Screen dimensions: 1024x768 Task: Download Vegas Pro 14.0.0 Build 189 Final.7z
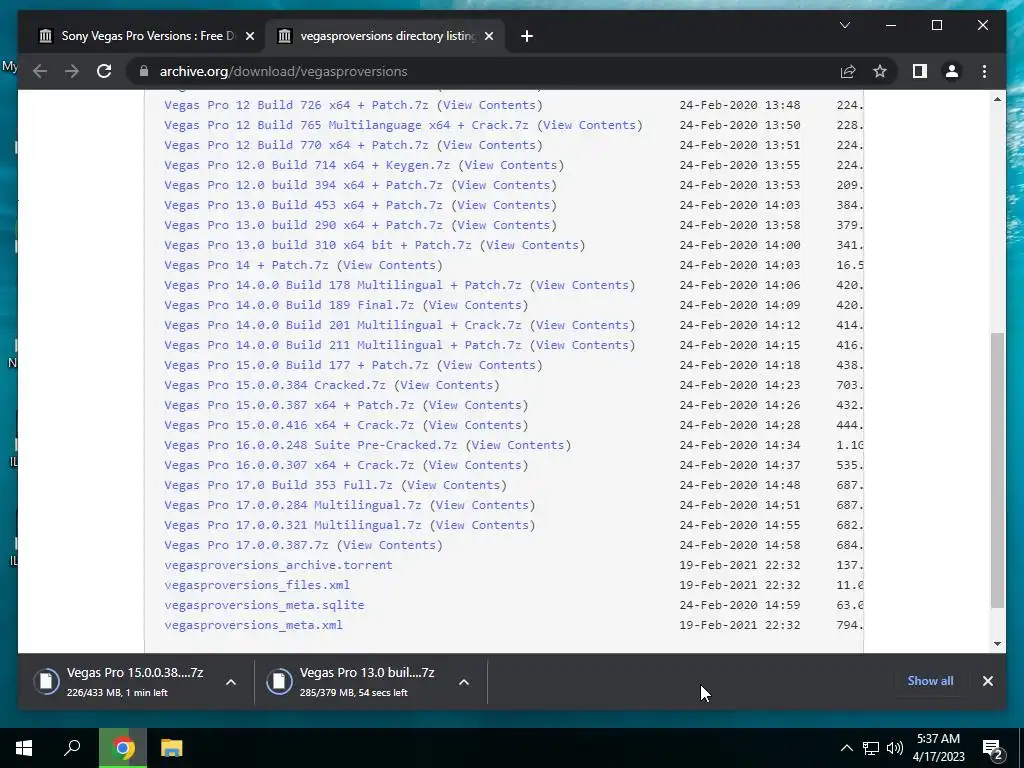pos(289,305)
